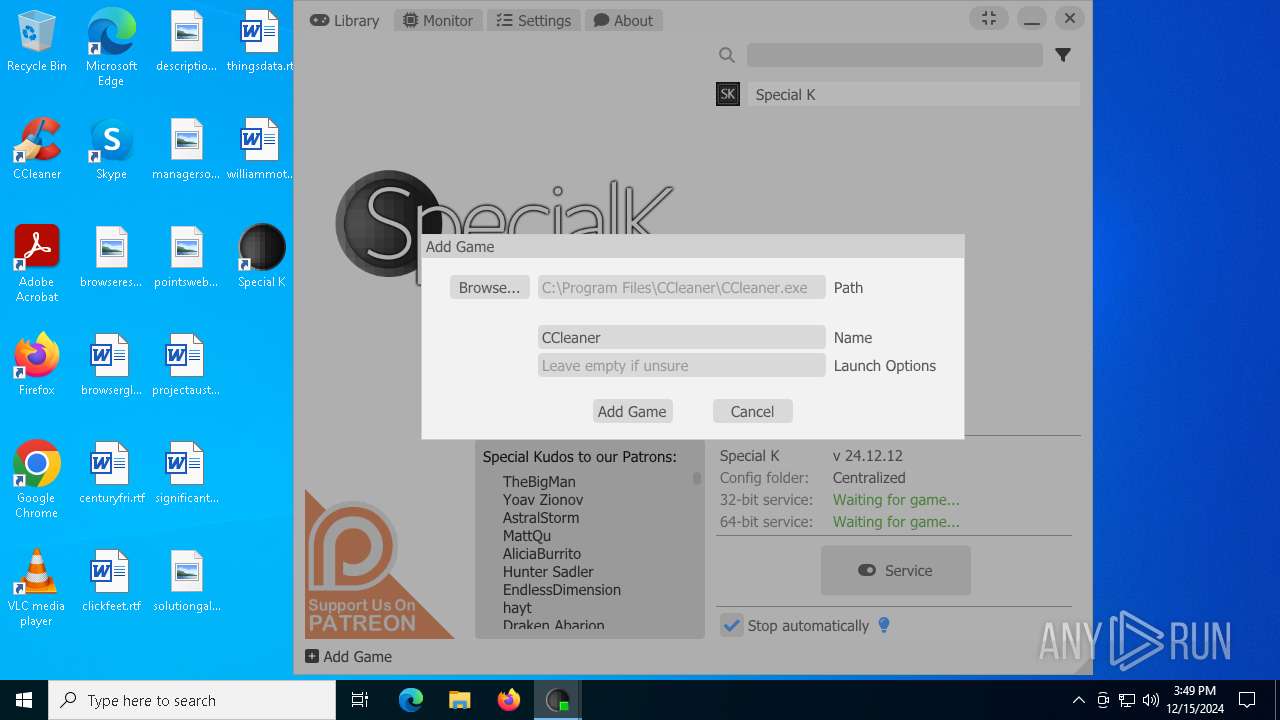Focus the game search field
Image resolution: width=1280 pixels, height=720 pixels.
coord(895,55)
